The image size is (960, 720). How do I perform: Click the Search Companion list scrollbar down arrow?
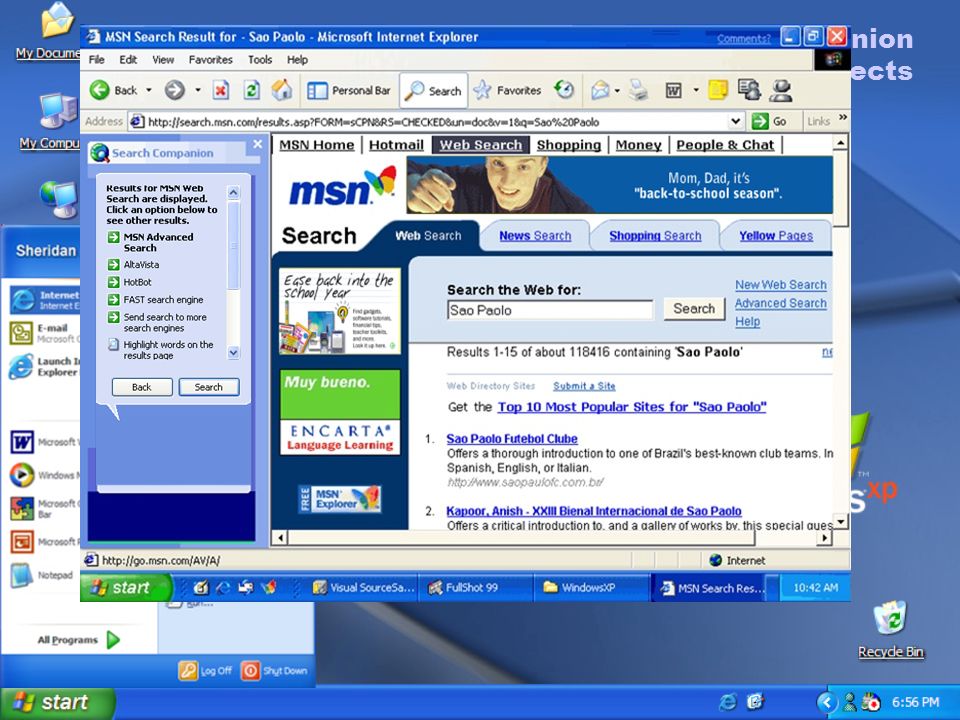point(233,353)
